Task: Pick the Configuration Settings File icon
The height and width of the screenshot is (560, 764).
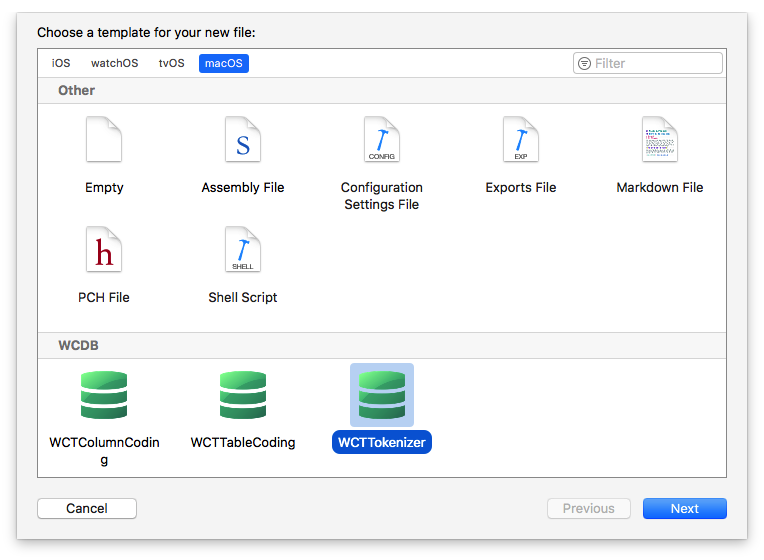Action: pos(381,140)
